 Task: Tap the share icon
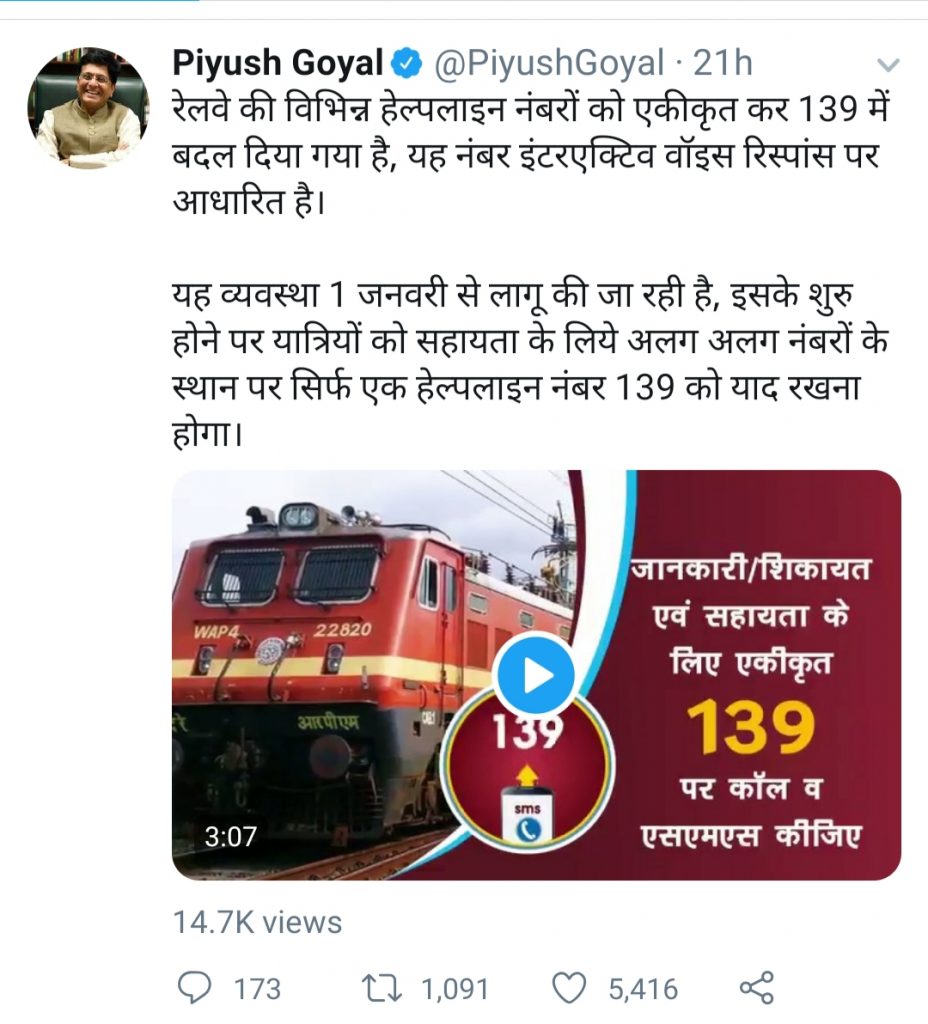click(756, 987)
